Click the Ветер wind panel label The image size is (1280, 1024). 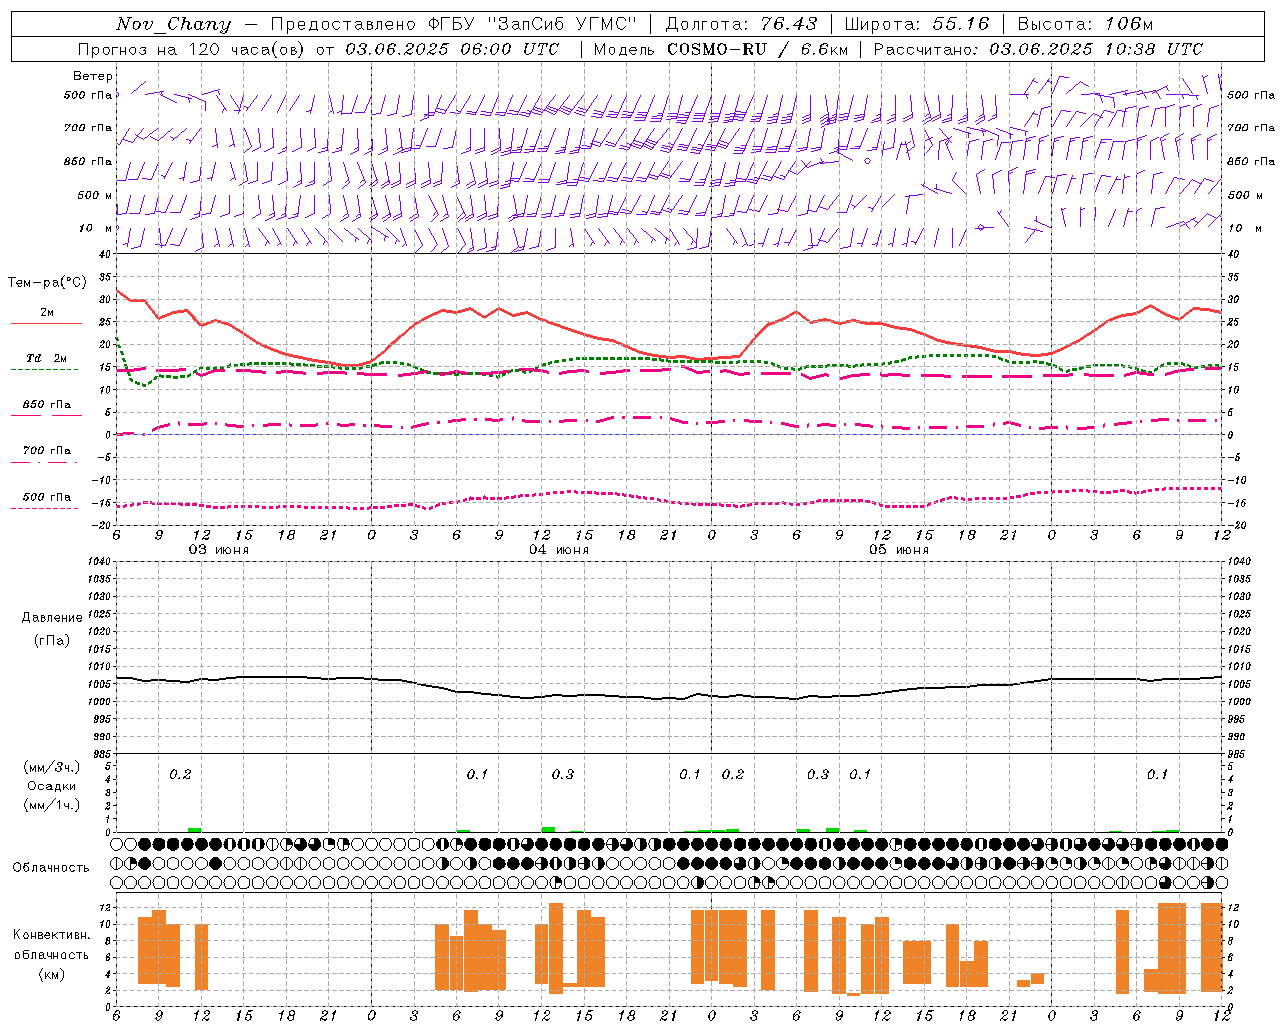click(x=92, y=76)
